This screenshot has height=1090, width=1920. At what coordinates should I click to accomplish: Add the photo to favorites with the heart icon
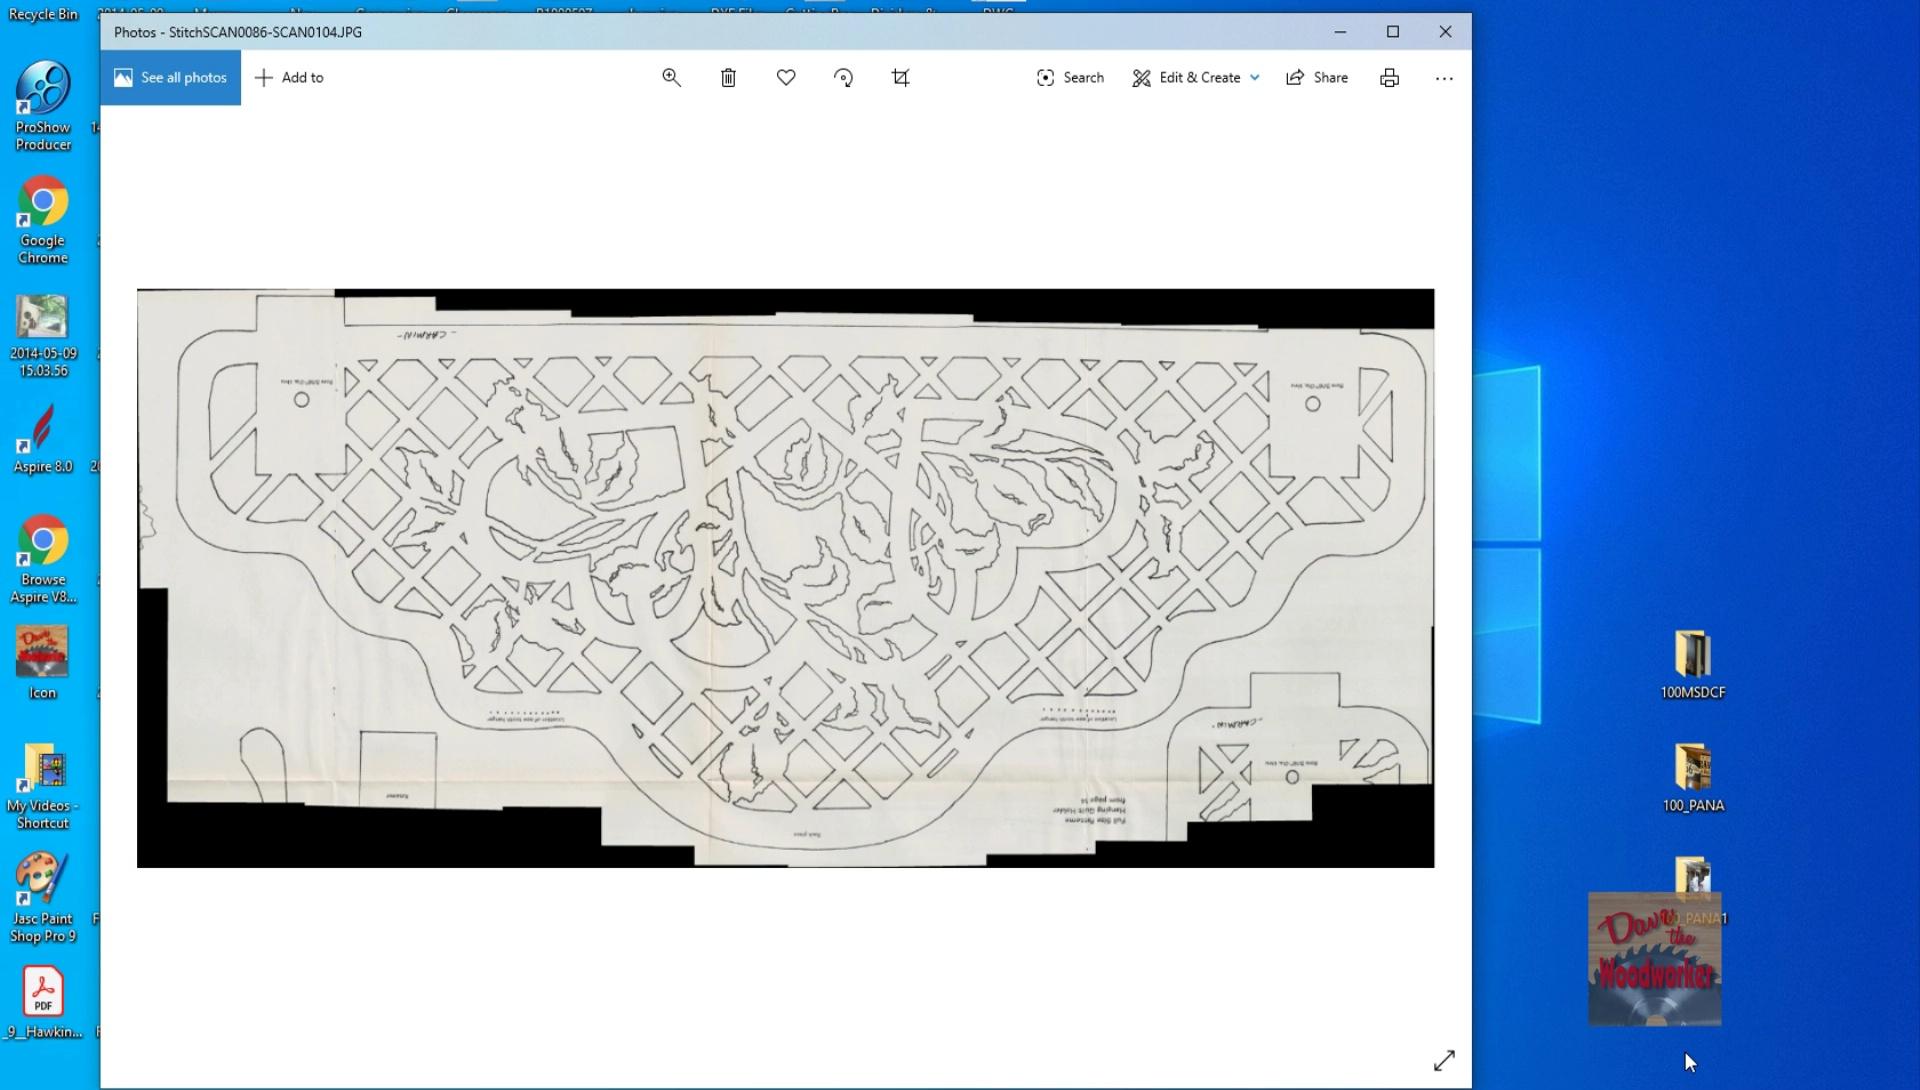point(786,78)
